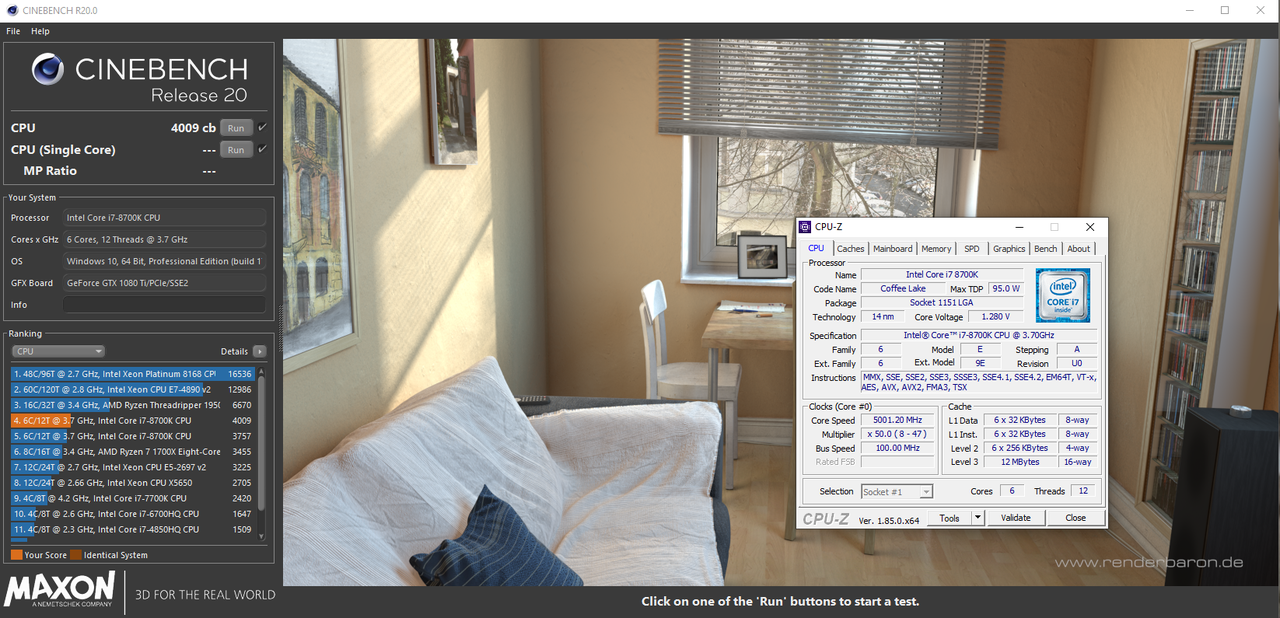Click the Code Name Coffee Lake field

[903, 289]
